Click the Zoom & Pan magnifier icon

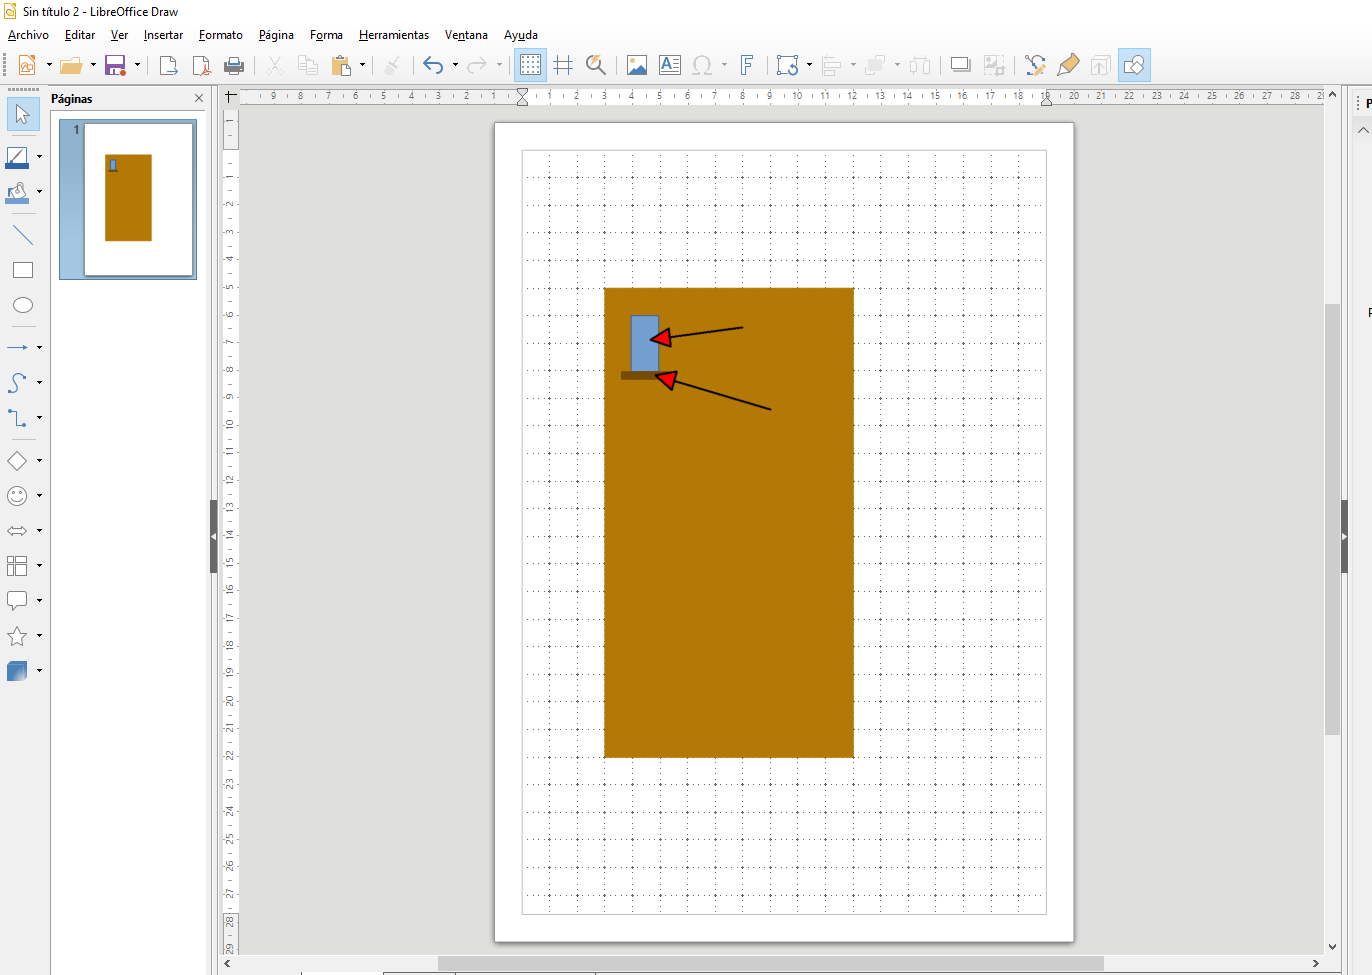pyautogui.click(x=596, y=65)
